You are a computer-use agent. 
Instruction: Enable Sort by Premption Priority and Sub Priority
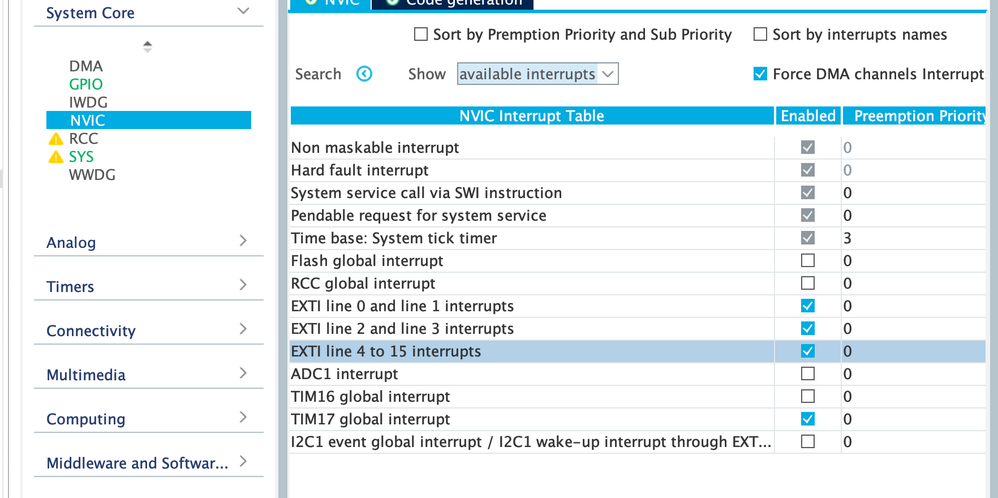[421, 34]
